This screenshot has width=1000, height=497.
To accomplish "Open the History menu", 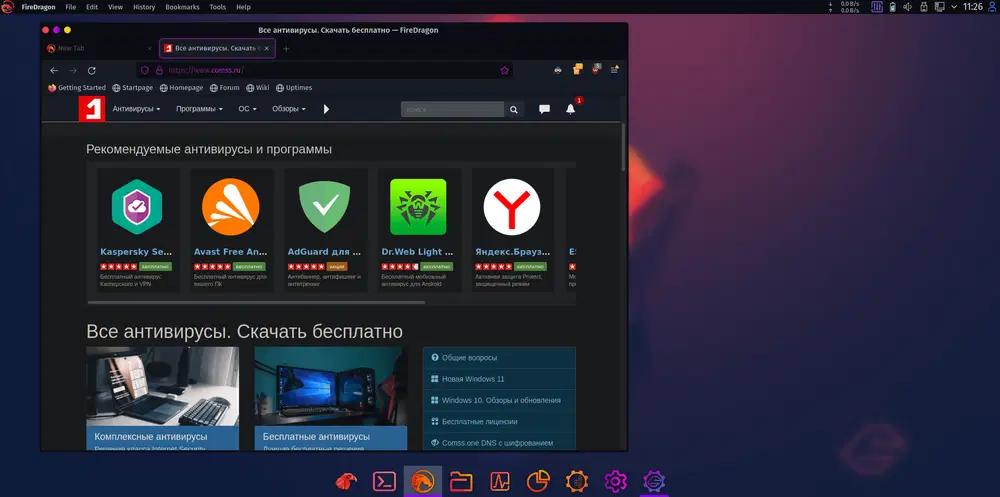I will coord(144,7).
